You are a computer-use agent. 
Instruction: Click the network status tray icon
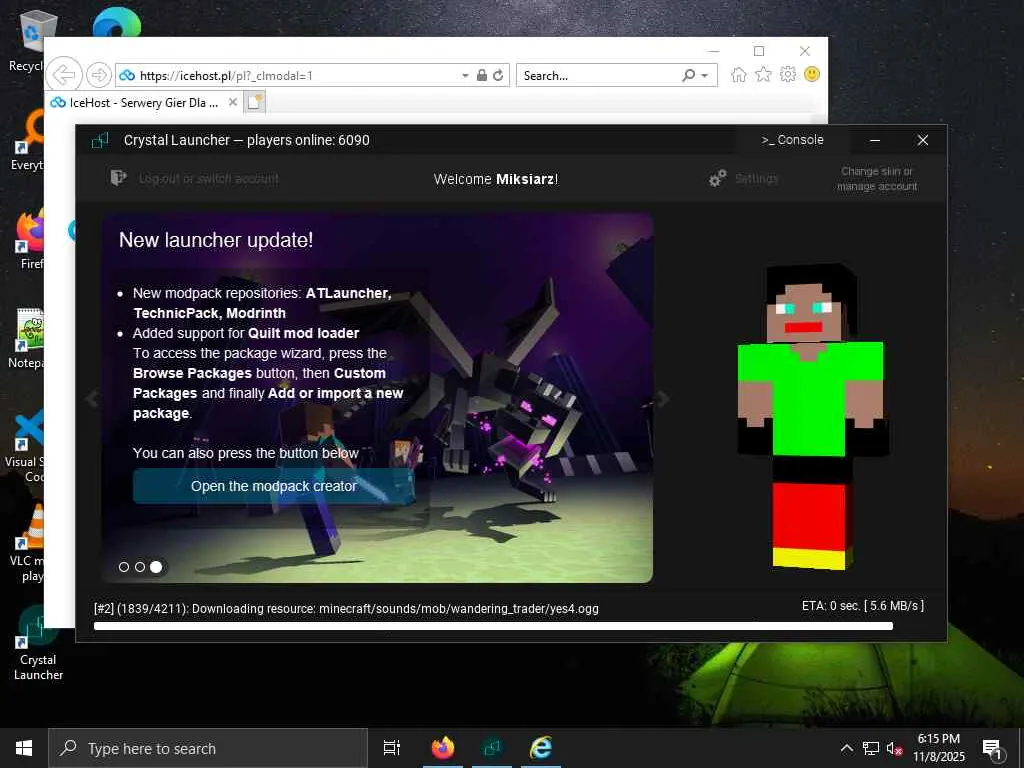[871, 748]
